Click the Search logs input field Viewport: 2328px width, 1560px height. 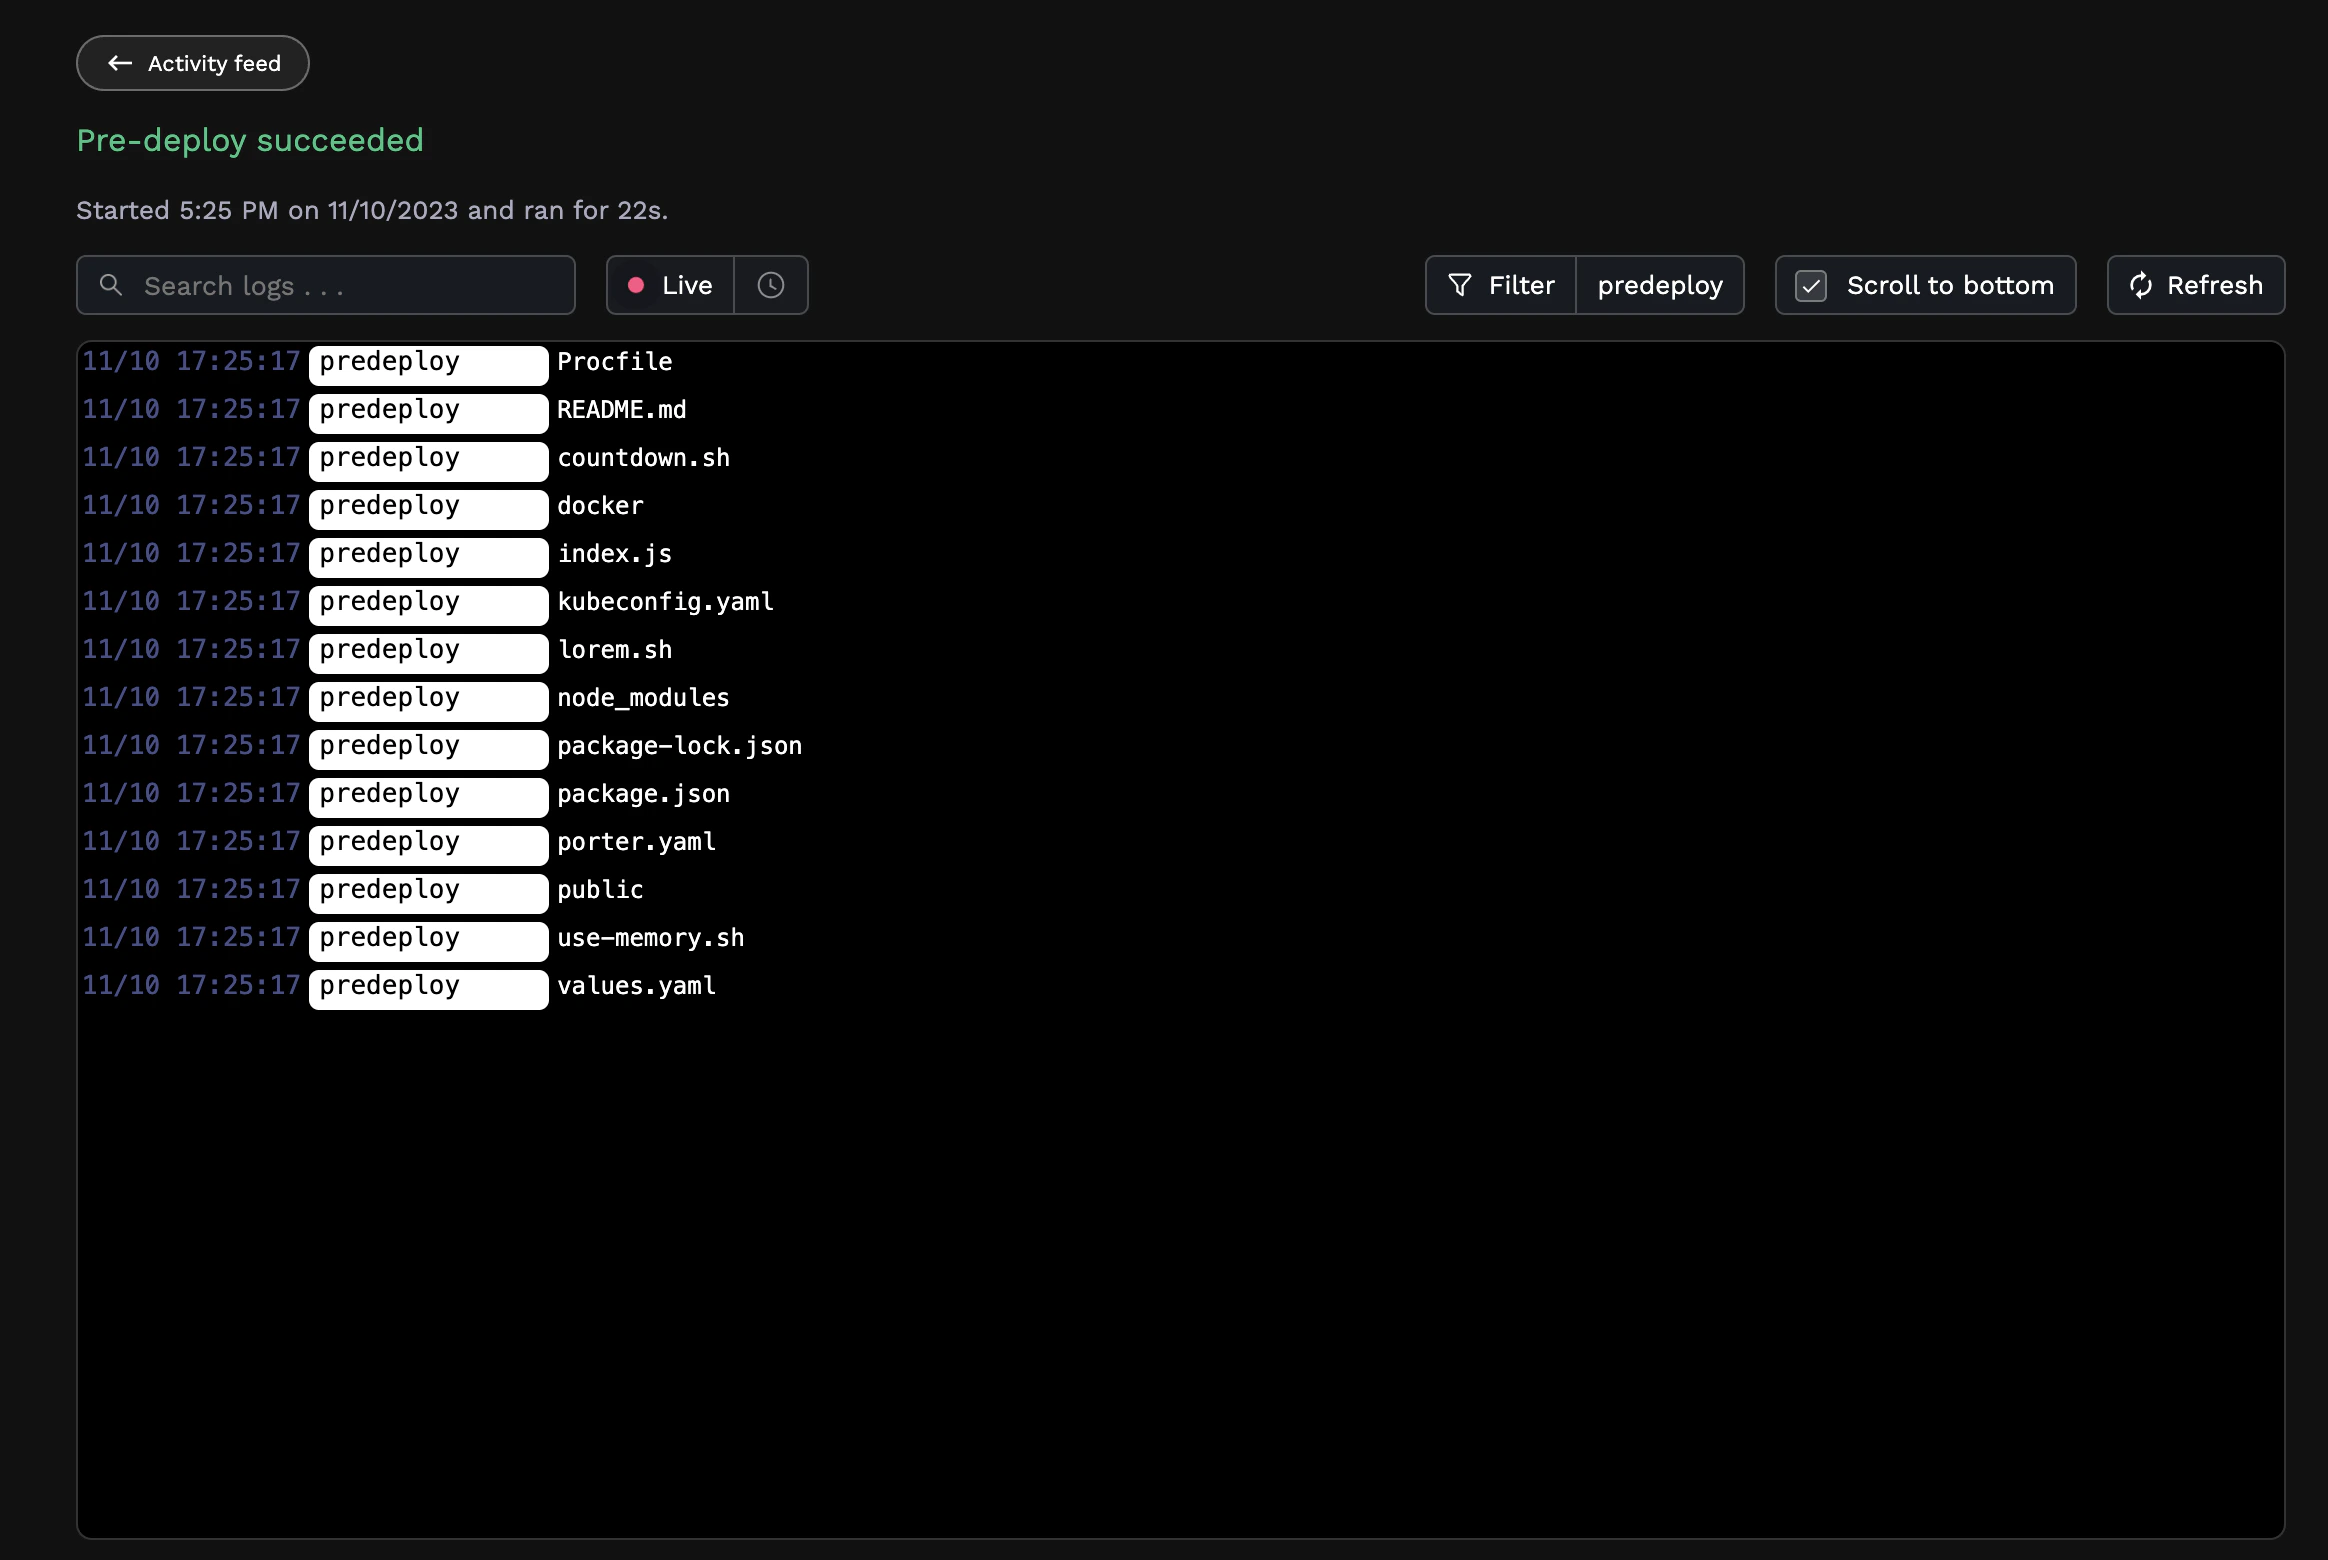[326, 285]
